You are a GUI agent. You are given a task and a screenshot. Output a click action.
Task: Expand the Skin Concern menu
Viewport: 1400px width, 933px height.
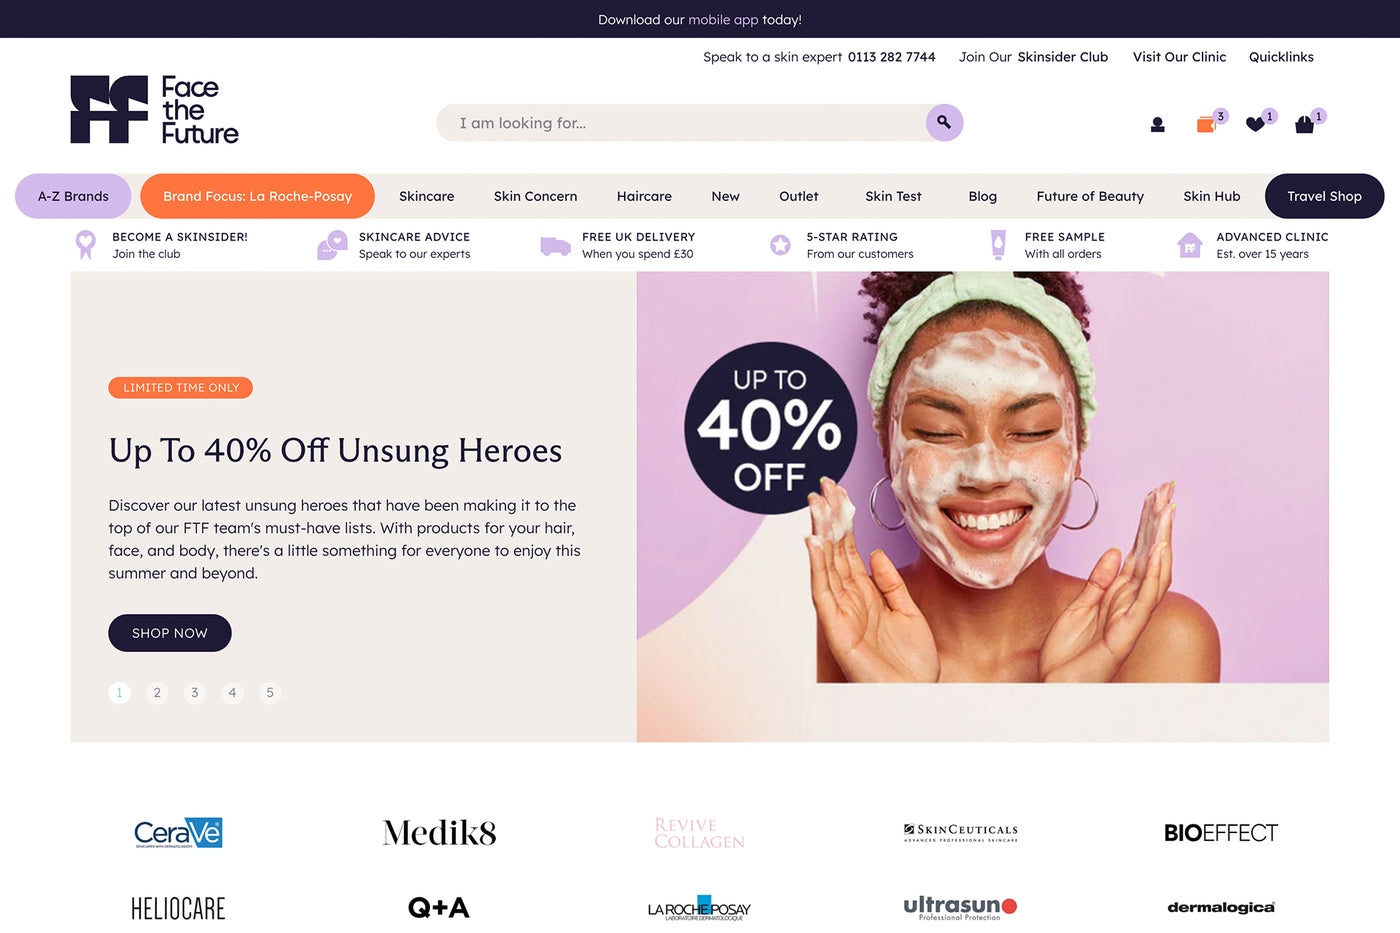coord(535,196)
